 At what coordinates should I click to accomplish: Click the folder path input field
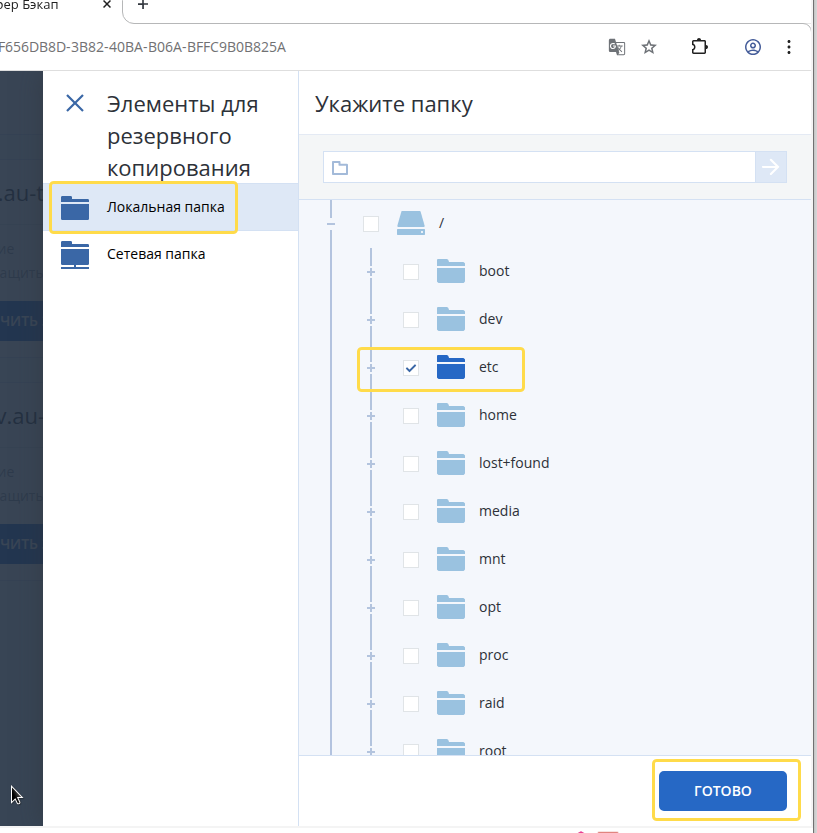pyautogui.click(x=539, y=167)
